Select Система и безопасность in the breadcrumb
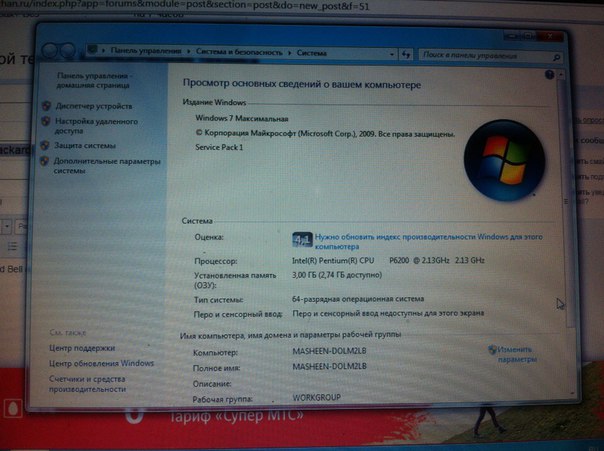The width and height of the screenshot is (604, 451). [236, 49]
